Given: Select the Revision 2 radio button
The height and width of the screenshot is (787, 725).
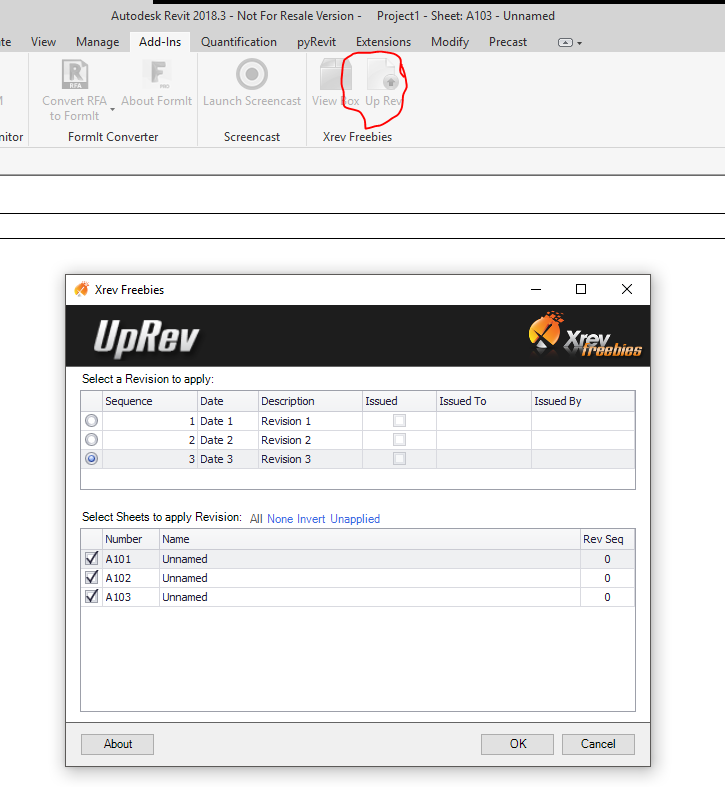Looking at the screenshot, I should pos(91,440).
